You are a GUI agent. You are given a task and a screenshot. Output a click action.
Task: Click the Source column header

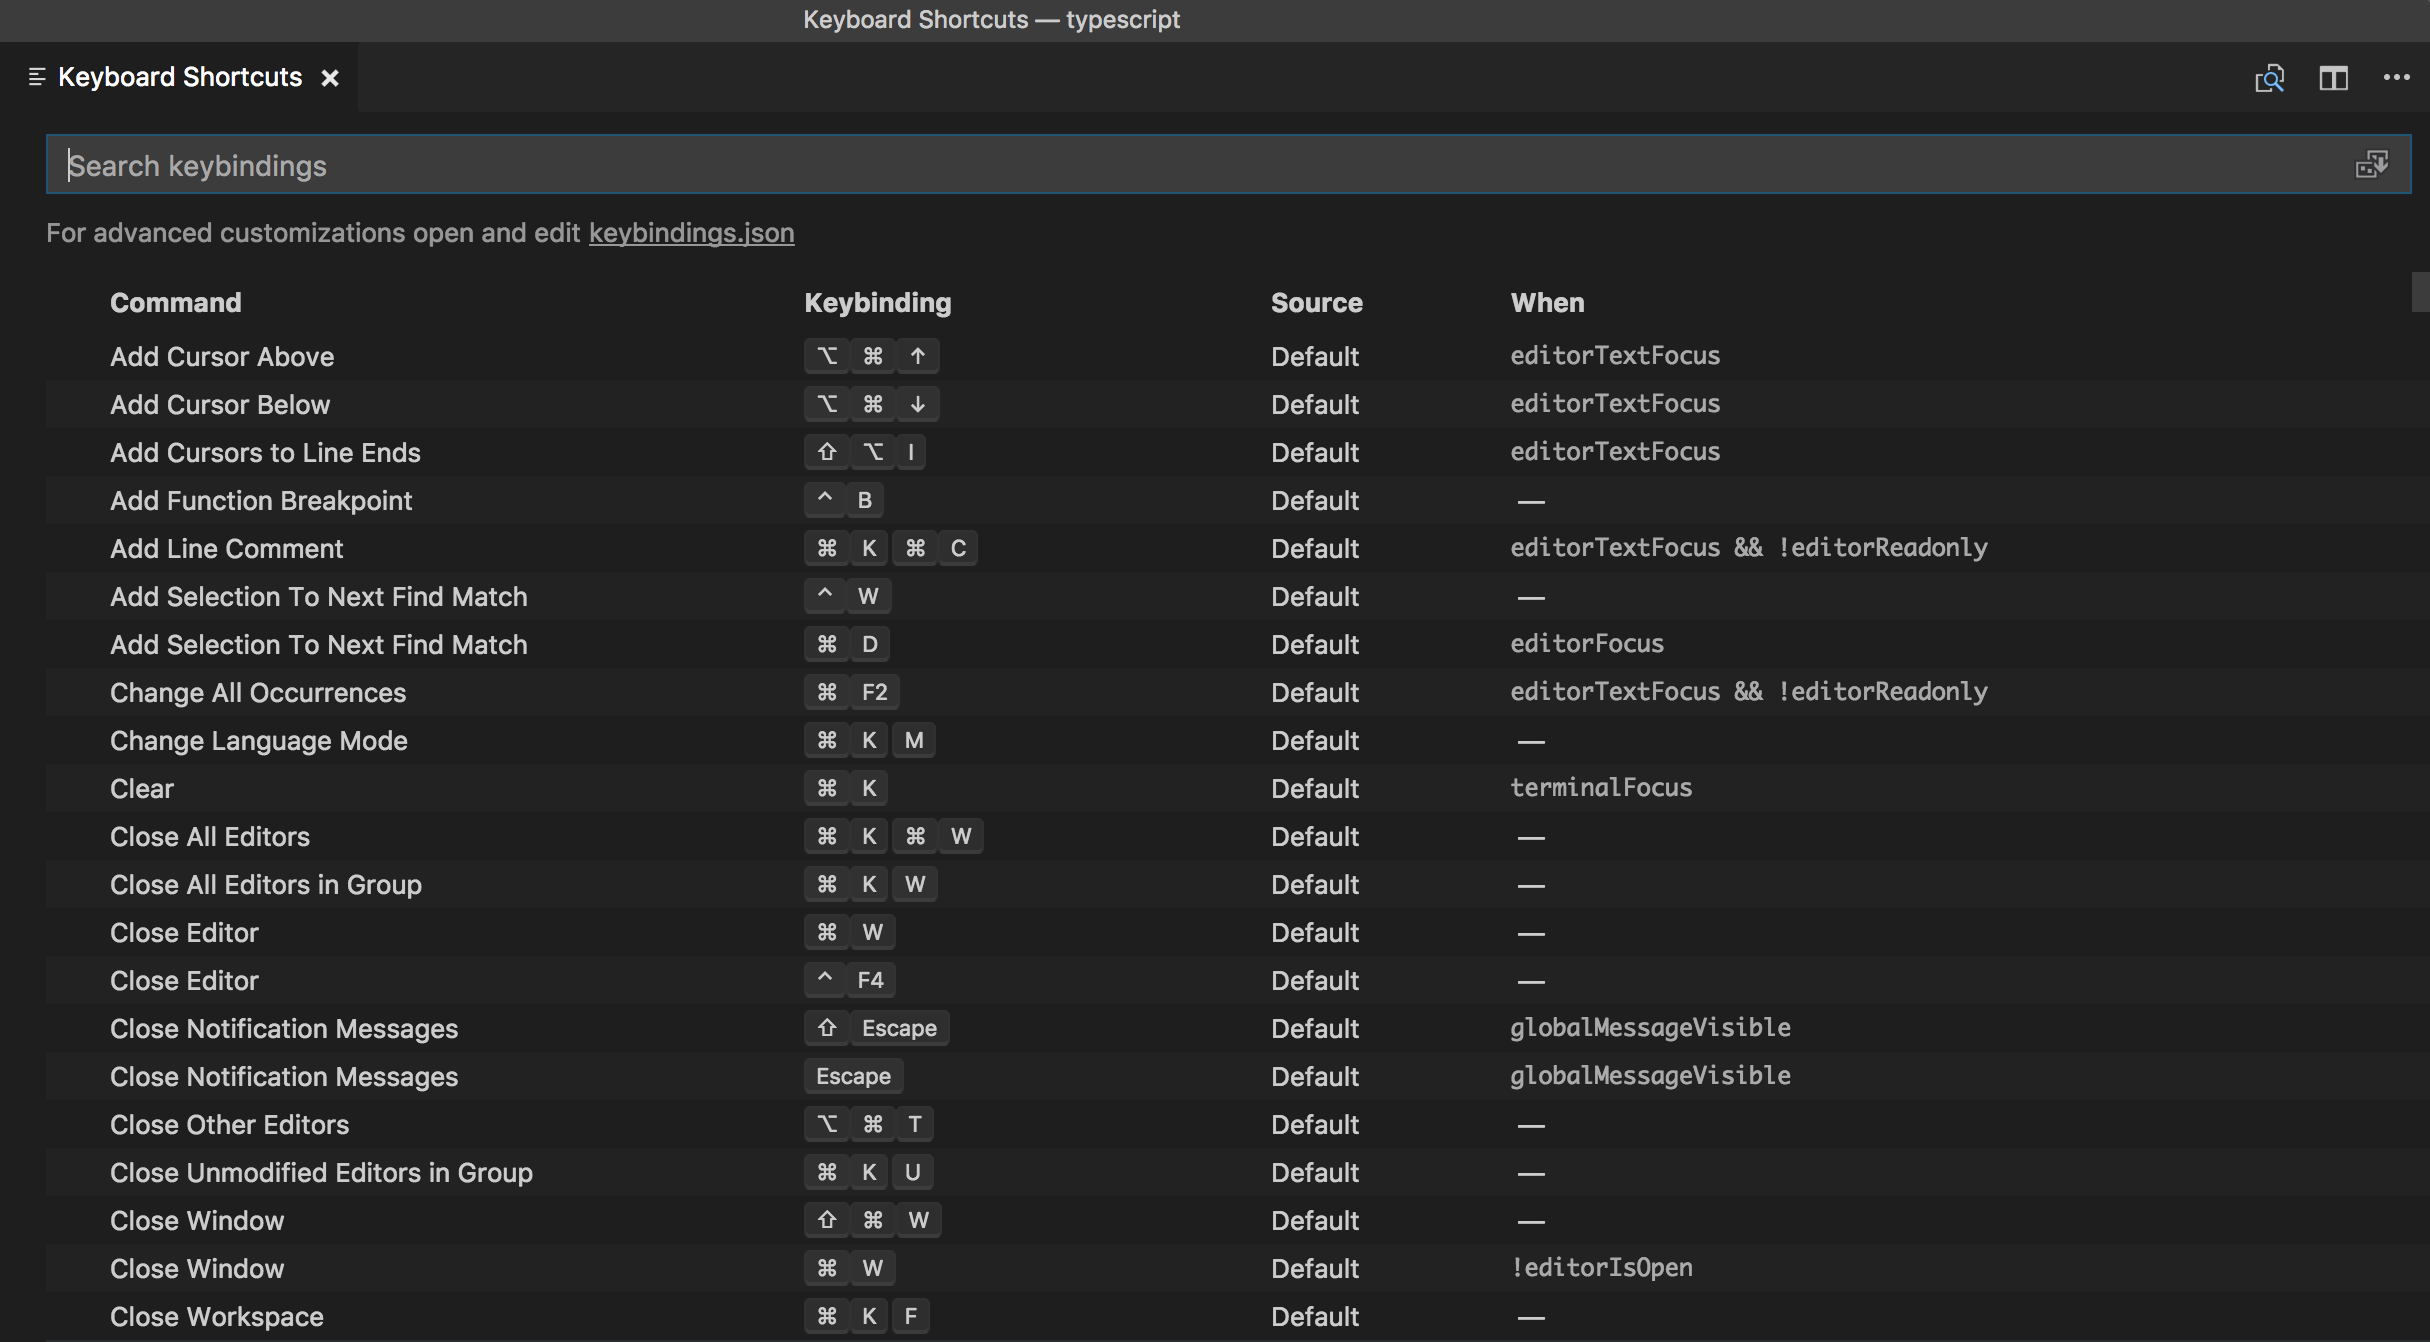point(1316,303)
